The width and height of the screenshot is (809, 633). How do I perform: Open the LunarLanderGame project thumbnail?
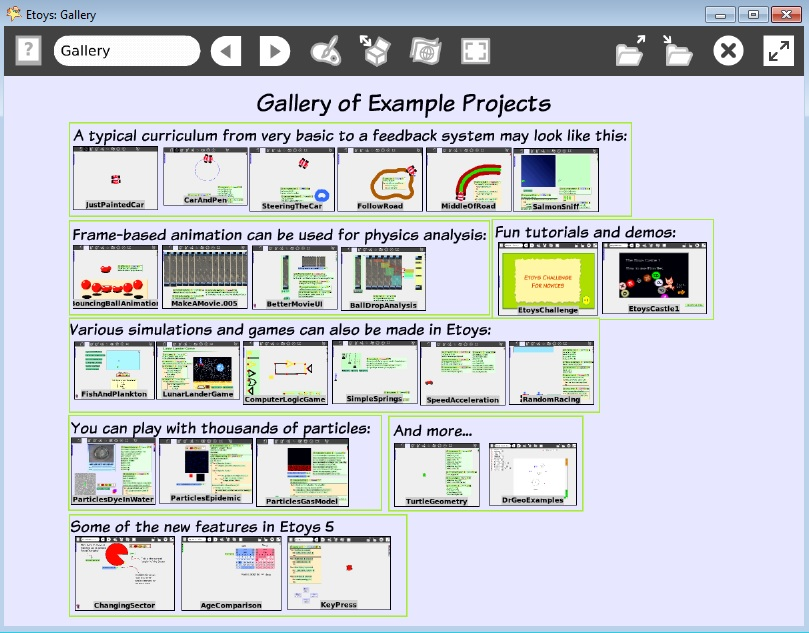point(198,370)
